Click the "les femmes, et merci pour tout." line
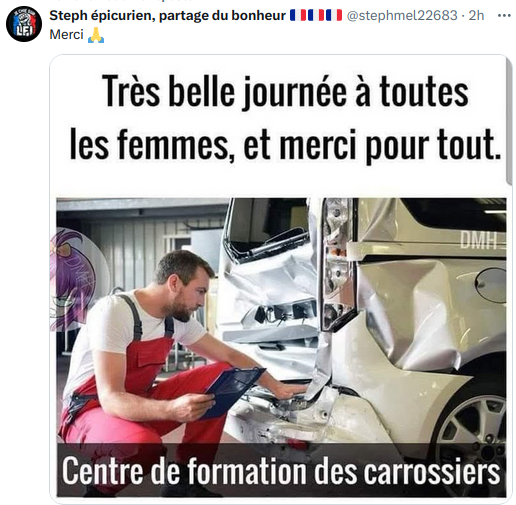Image resolution: width=516 pixels, height=505 pixels. [285, 145]
